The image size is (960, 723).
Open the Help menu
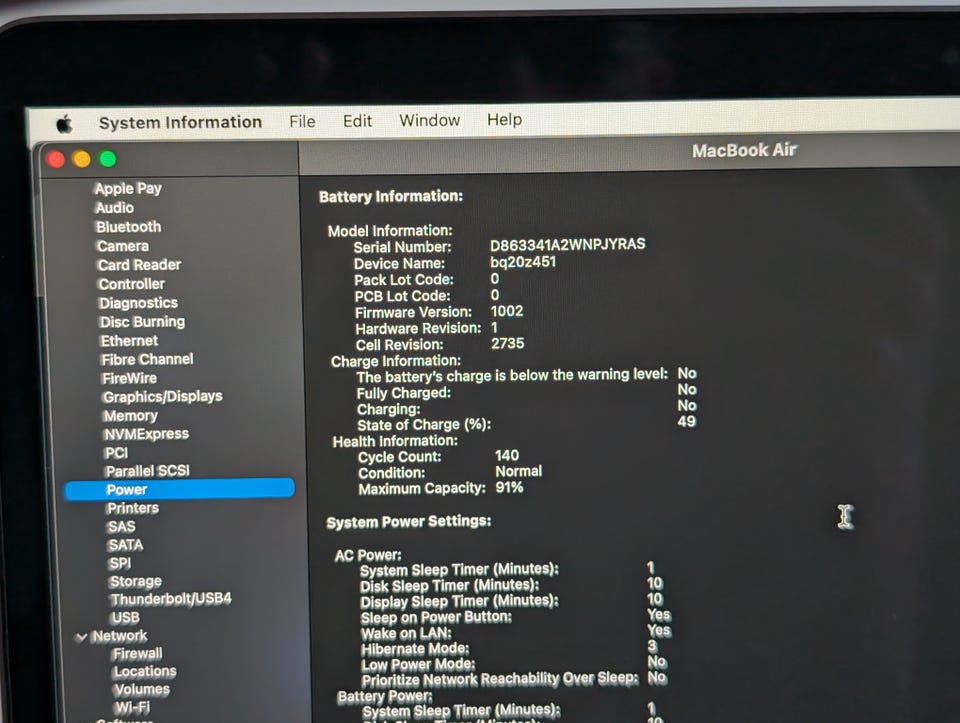[x=504, y=119]
